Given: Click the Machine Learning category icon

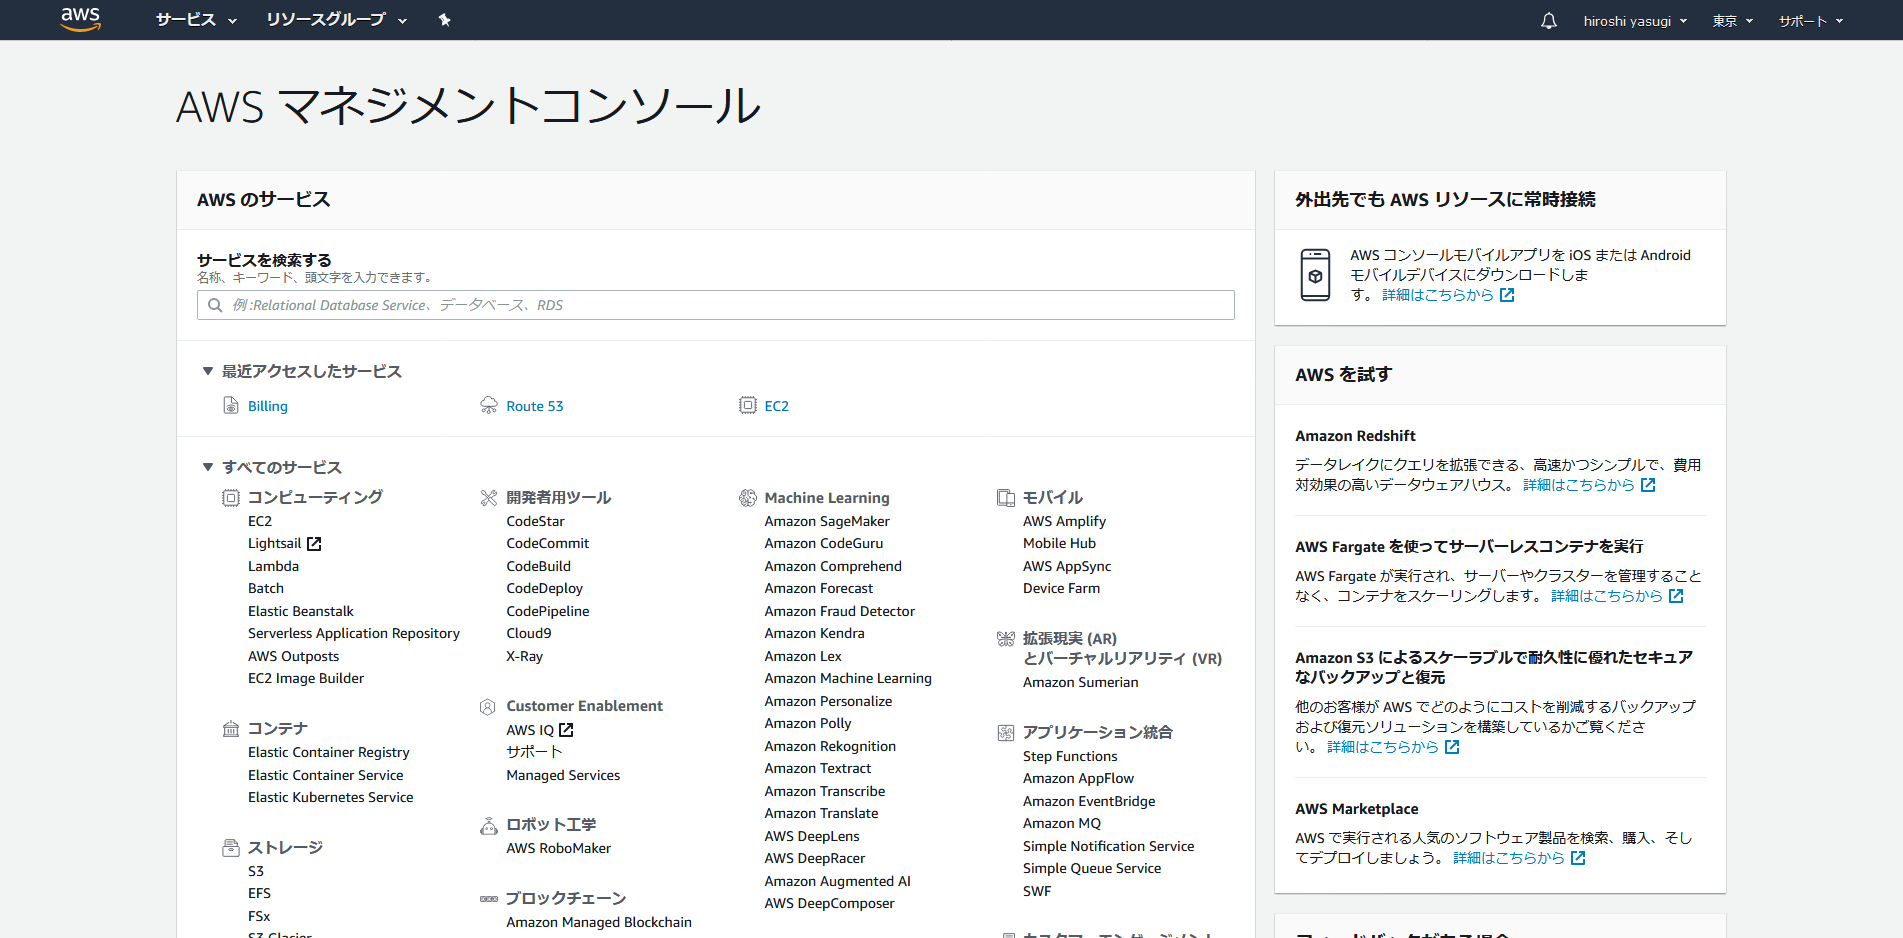Looking at the screenshot, I should tap(748, 497).
